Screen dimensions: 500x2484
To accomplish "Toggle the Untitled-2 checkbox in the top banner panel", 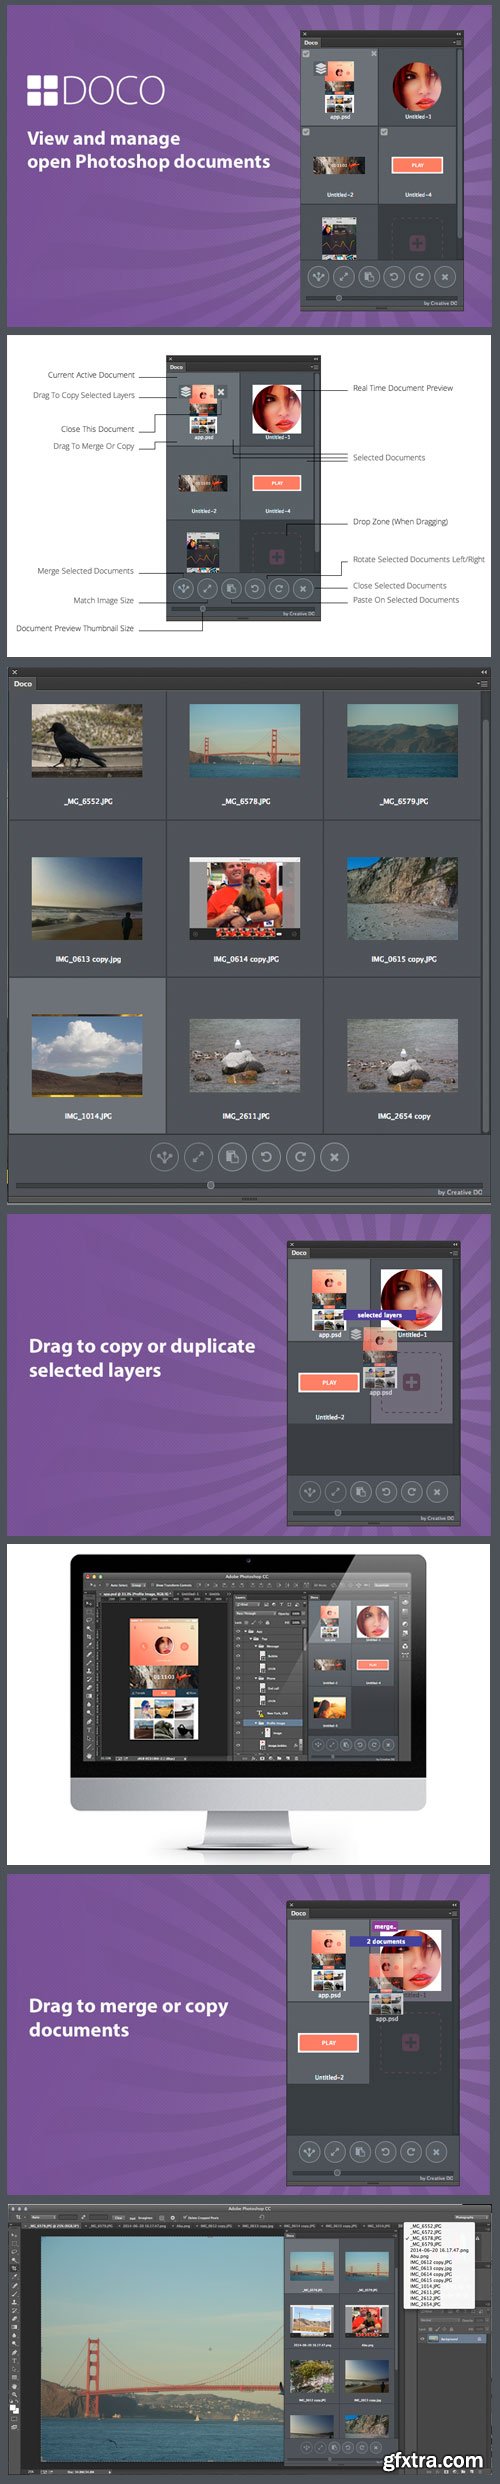I will pos(306,131).
